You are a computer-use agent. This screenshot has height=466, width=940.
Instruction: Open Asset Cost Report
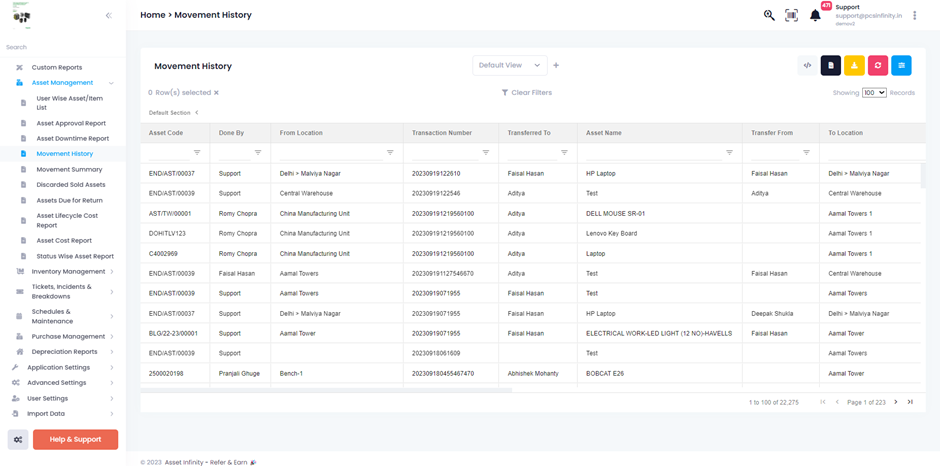[x=64, y=240]
